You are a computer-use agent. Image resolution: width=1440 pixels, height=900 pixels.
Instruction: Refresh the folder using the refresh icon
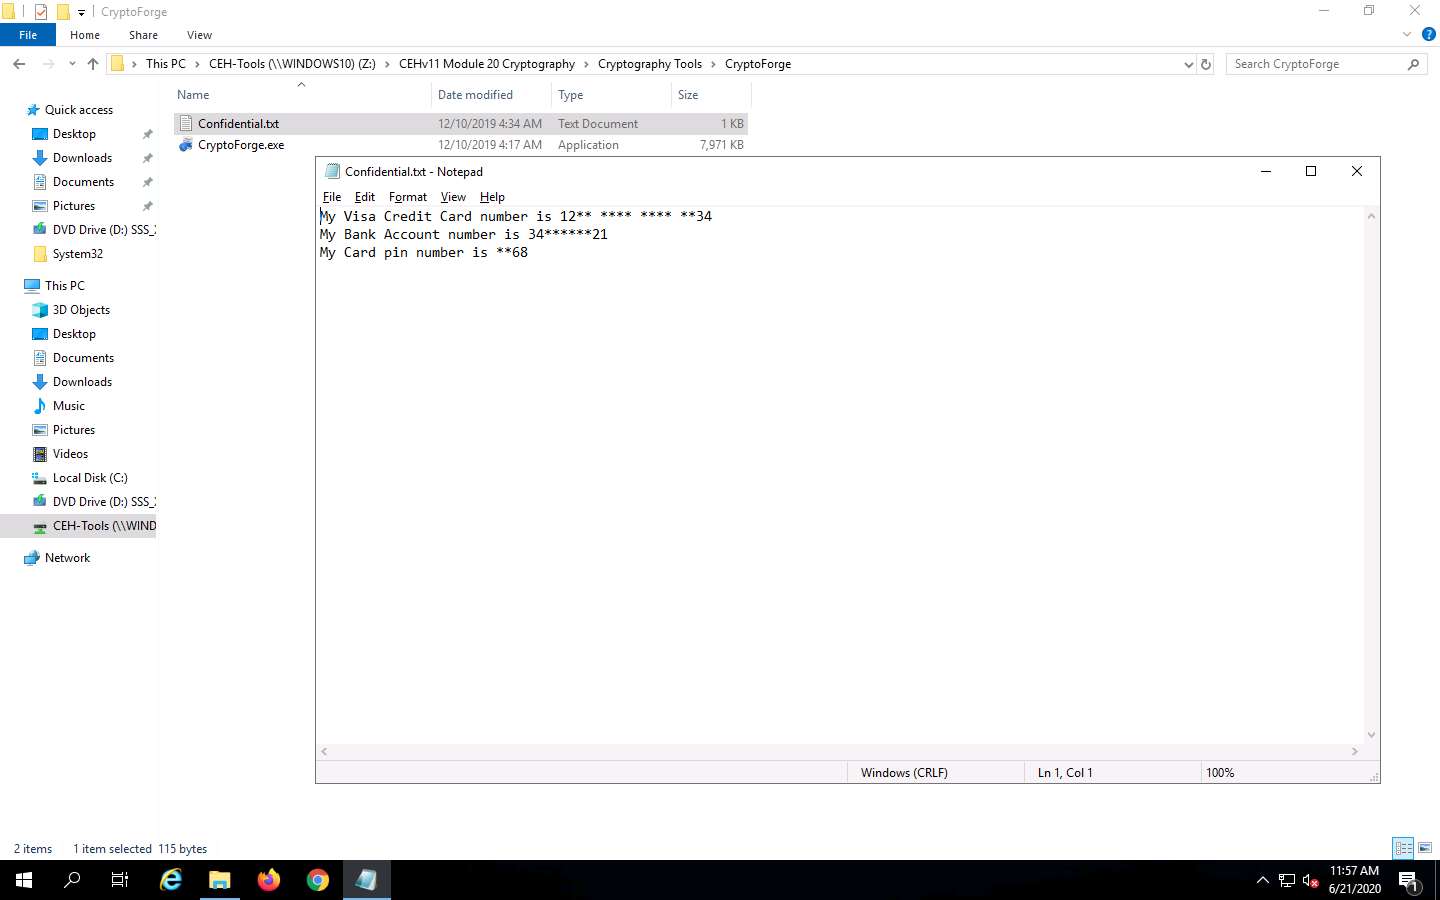point(1205,63)
